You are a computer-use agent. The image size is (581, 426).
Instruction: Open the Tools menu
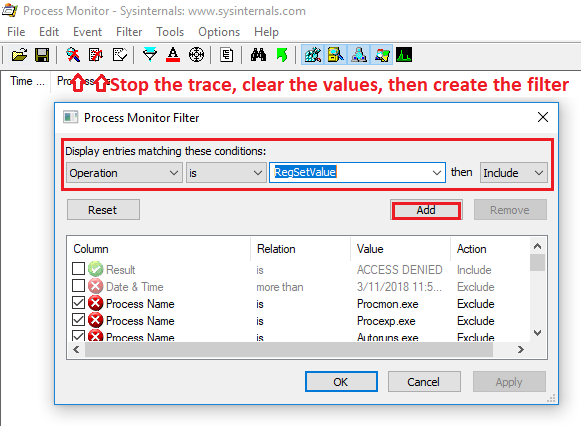point(170,32)
